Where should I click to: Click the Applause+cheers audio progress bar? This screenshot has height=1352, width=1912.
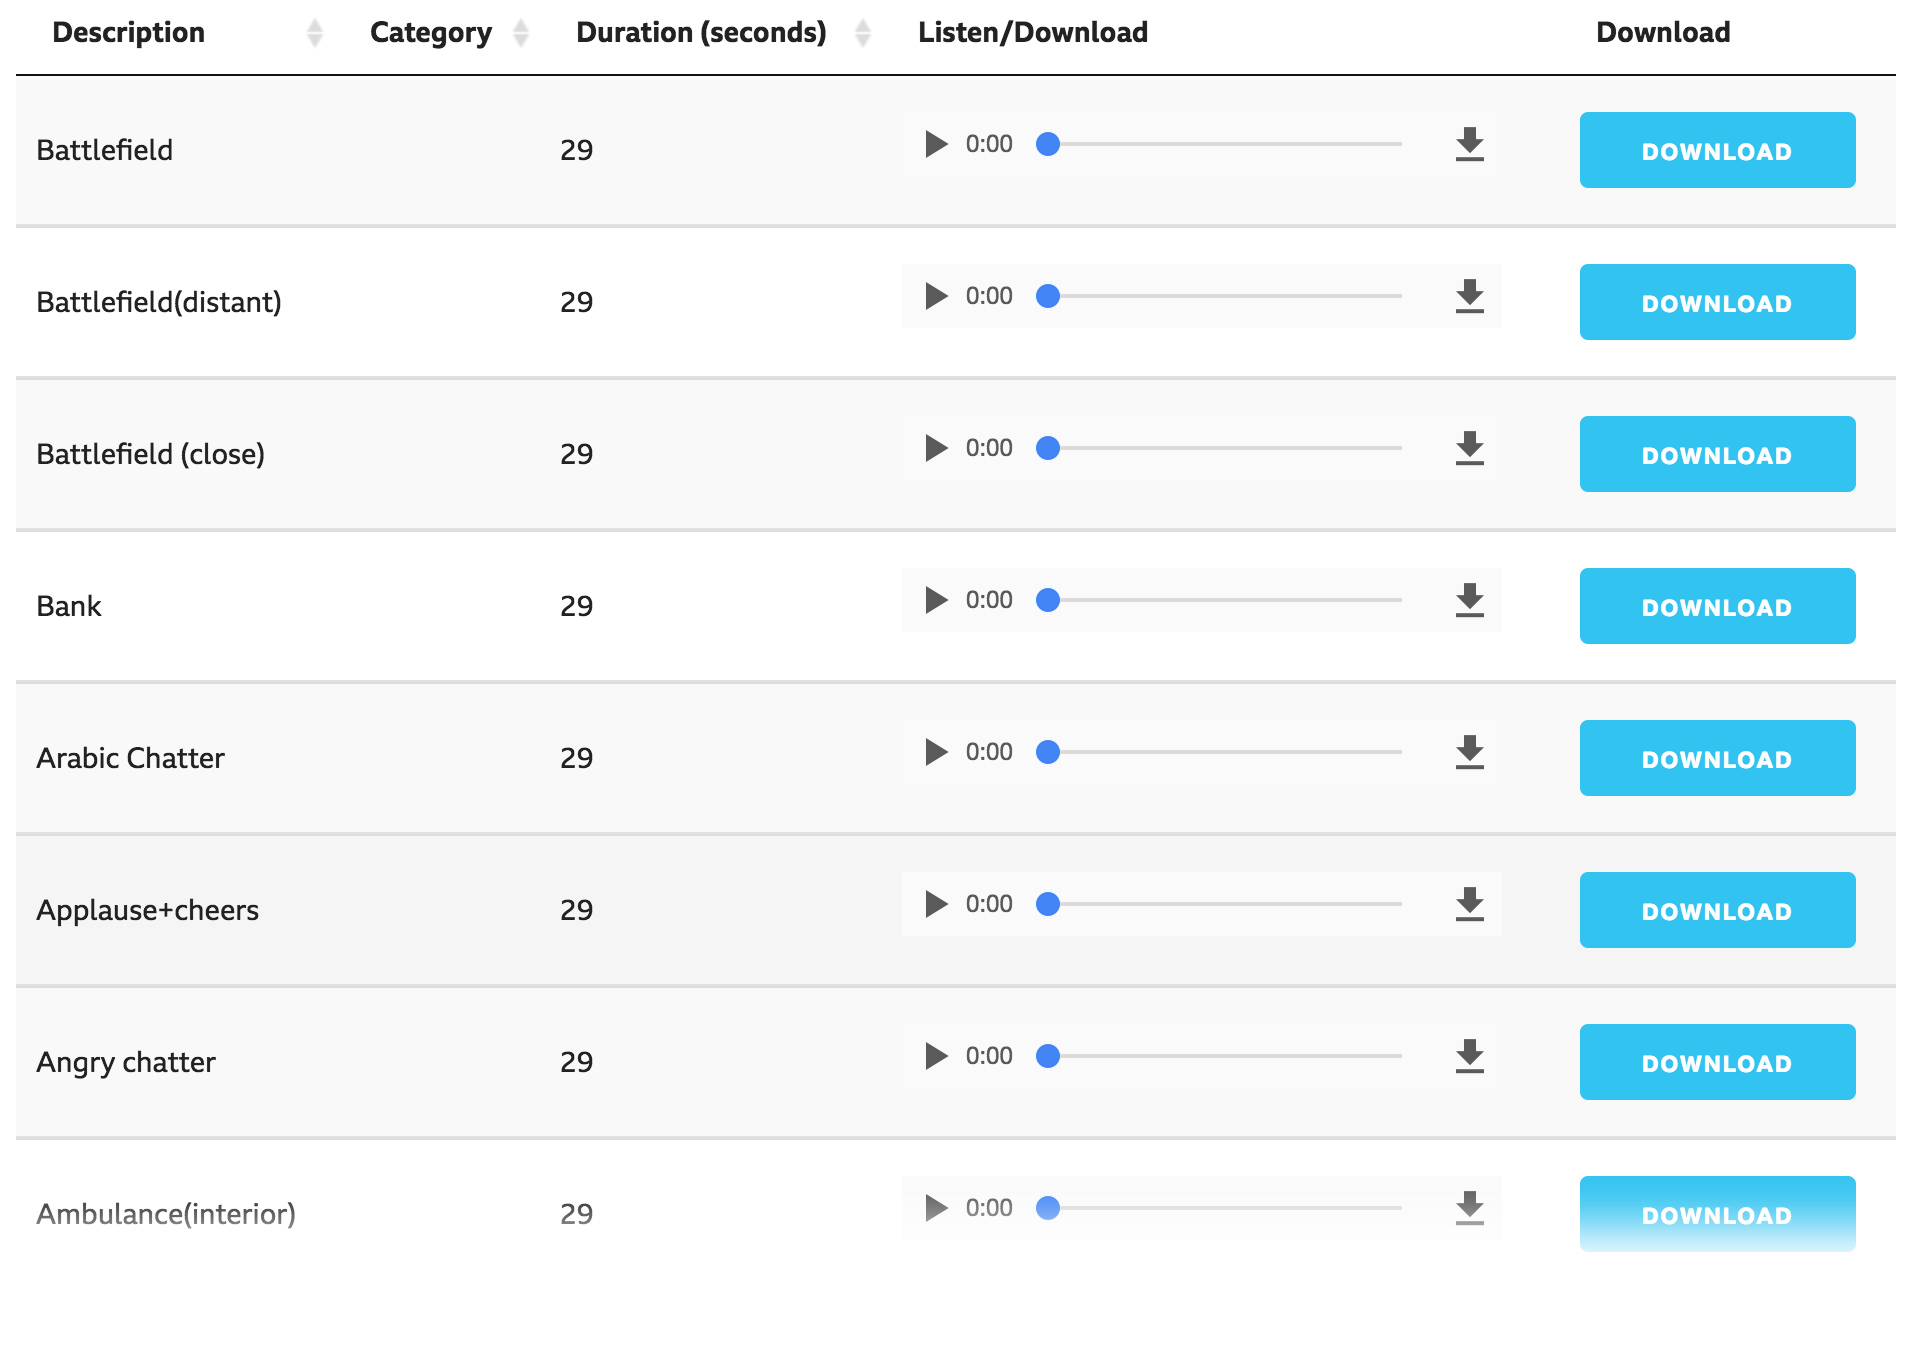1225,904
